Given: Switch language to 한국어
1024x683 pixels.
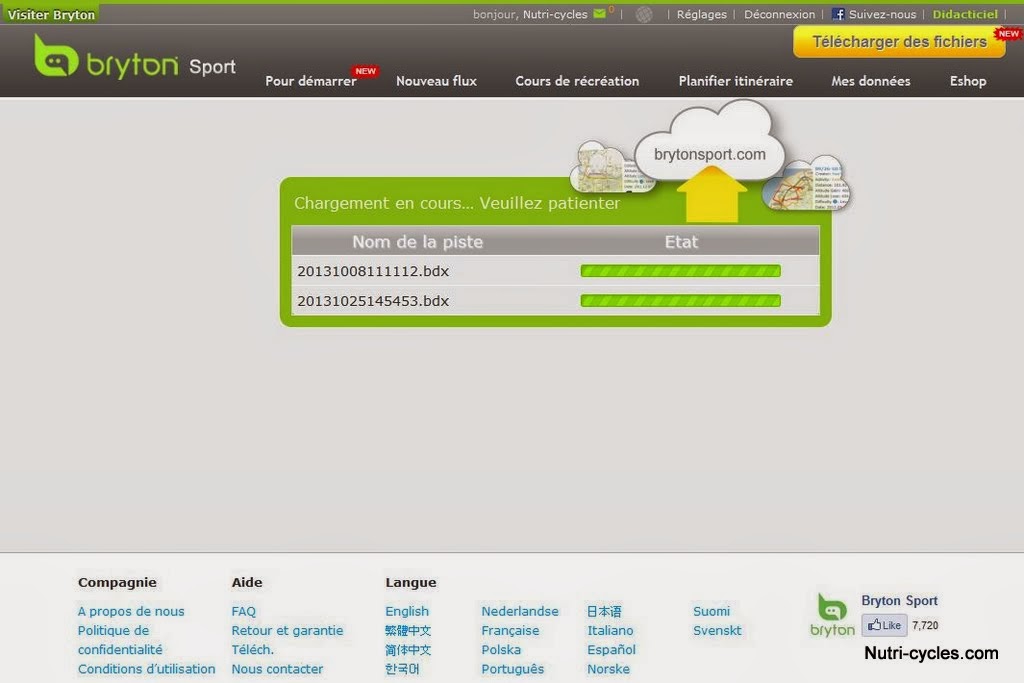Looking at the screenshot, I should click(x=402, y=669).
